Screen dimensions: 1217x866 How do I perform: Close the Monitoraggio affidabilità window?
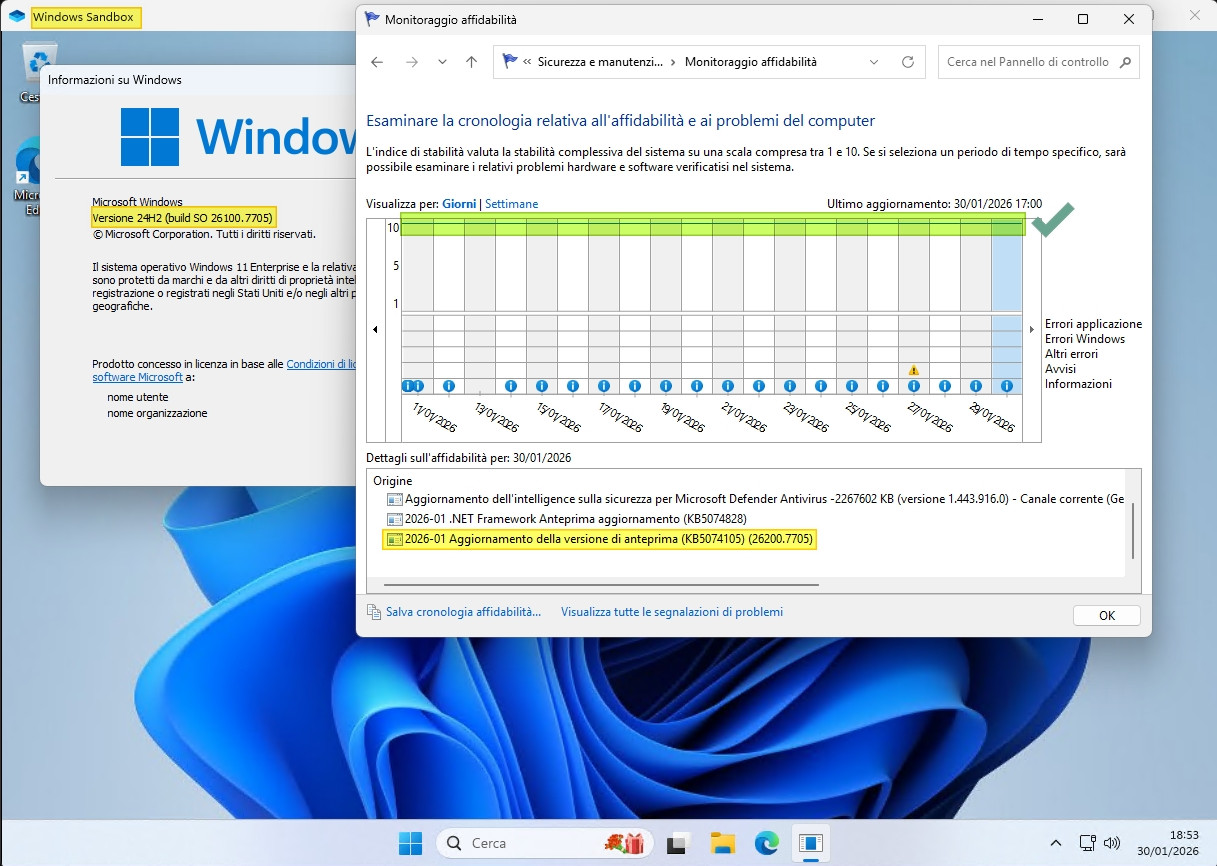coord(1129,19)
